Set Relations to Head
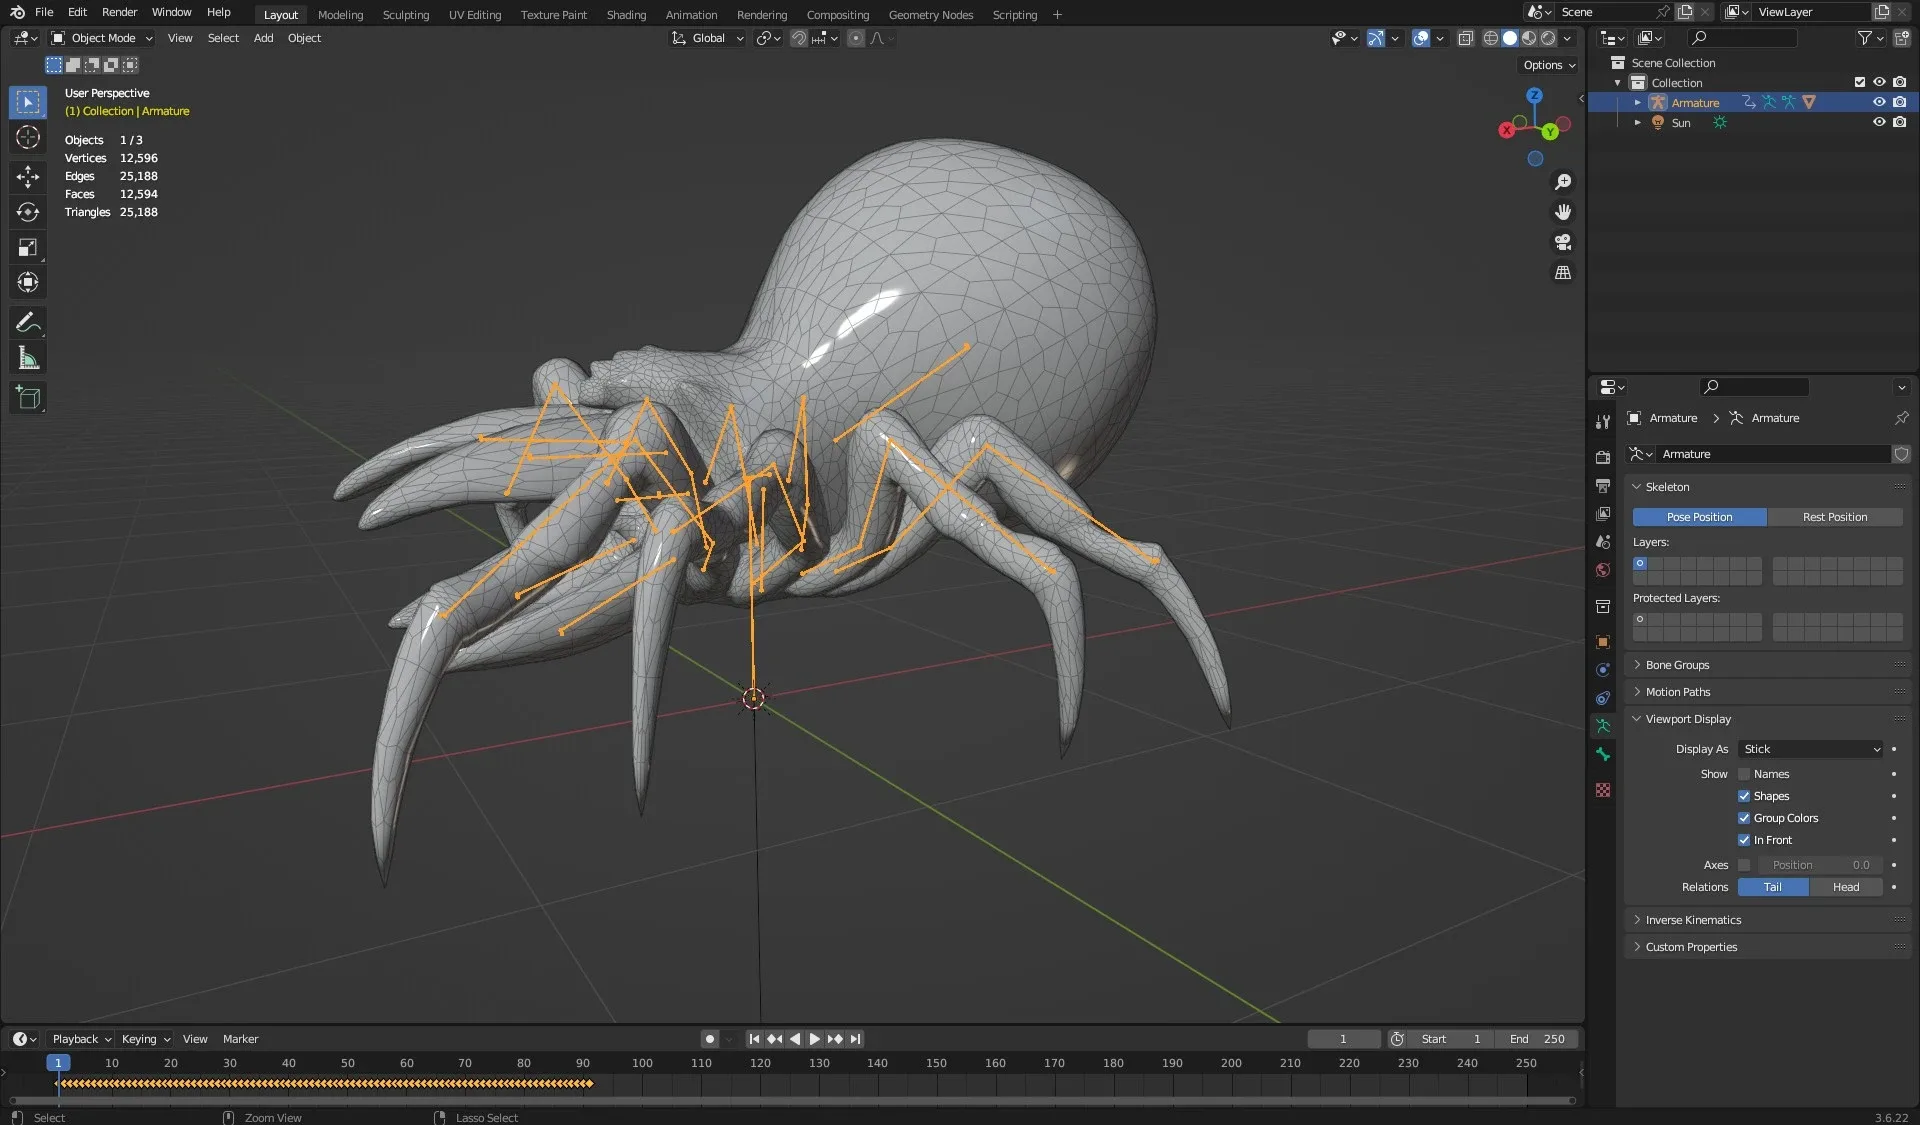The image size is (1920, 1125). tap(1845, 887)
